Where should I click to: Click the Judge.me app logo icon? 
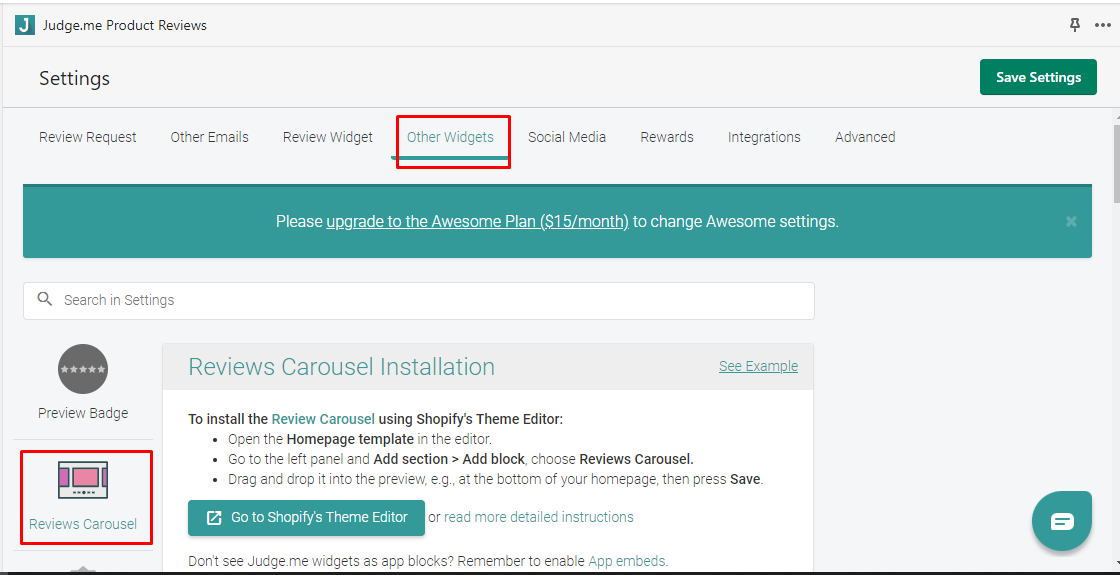[x=24, y=25]
